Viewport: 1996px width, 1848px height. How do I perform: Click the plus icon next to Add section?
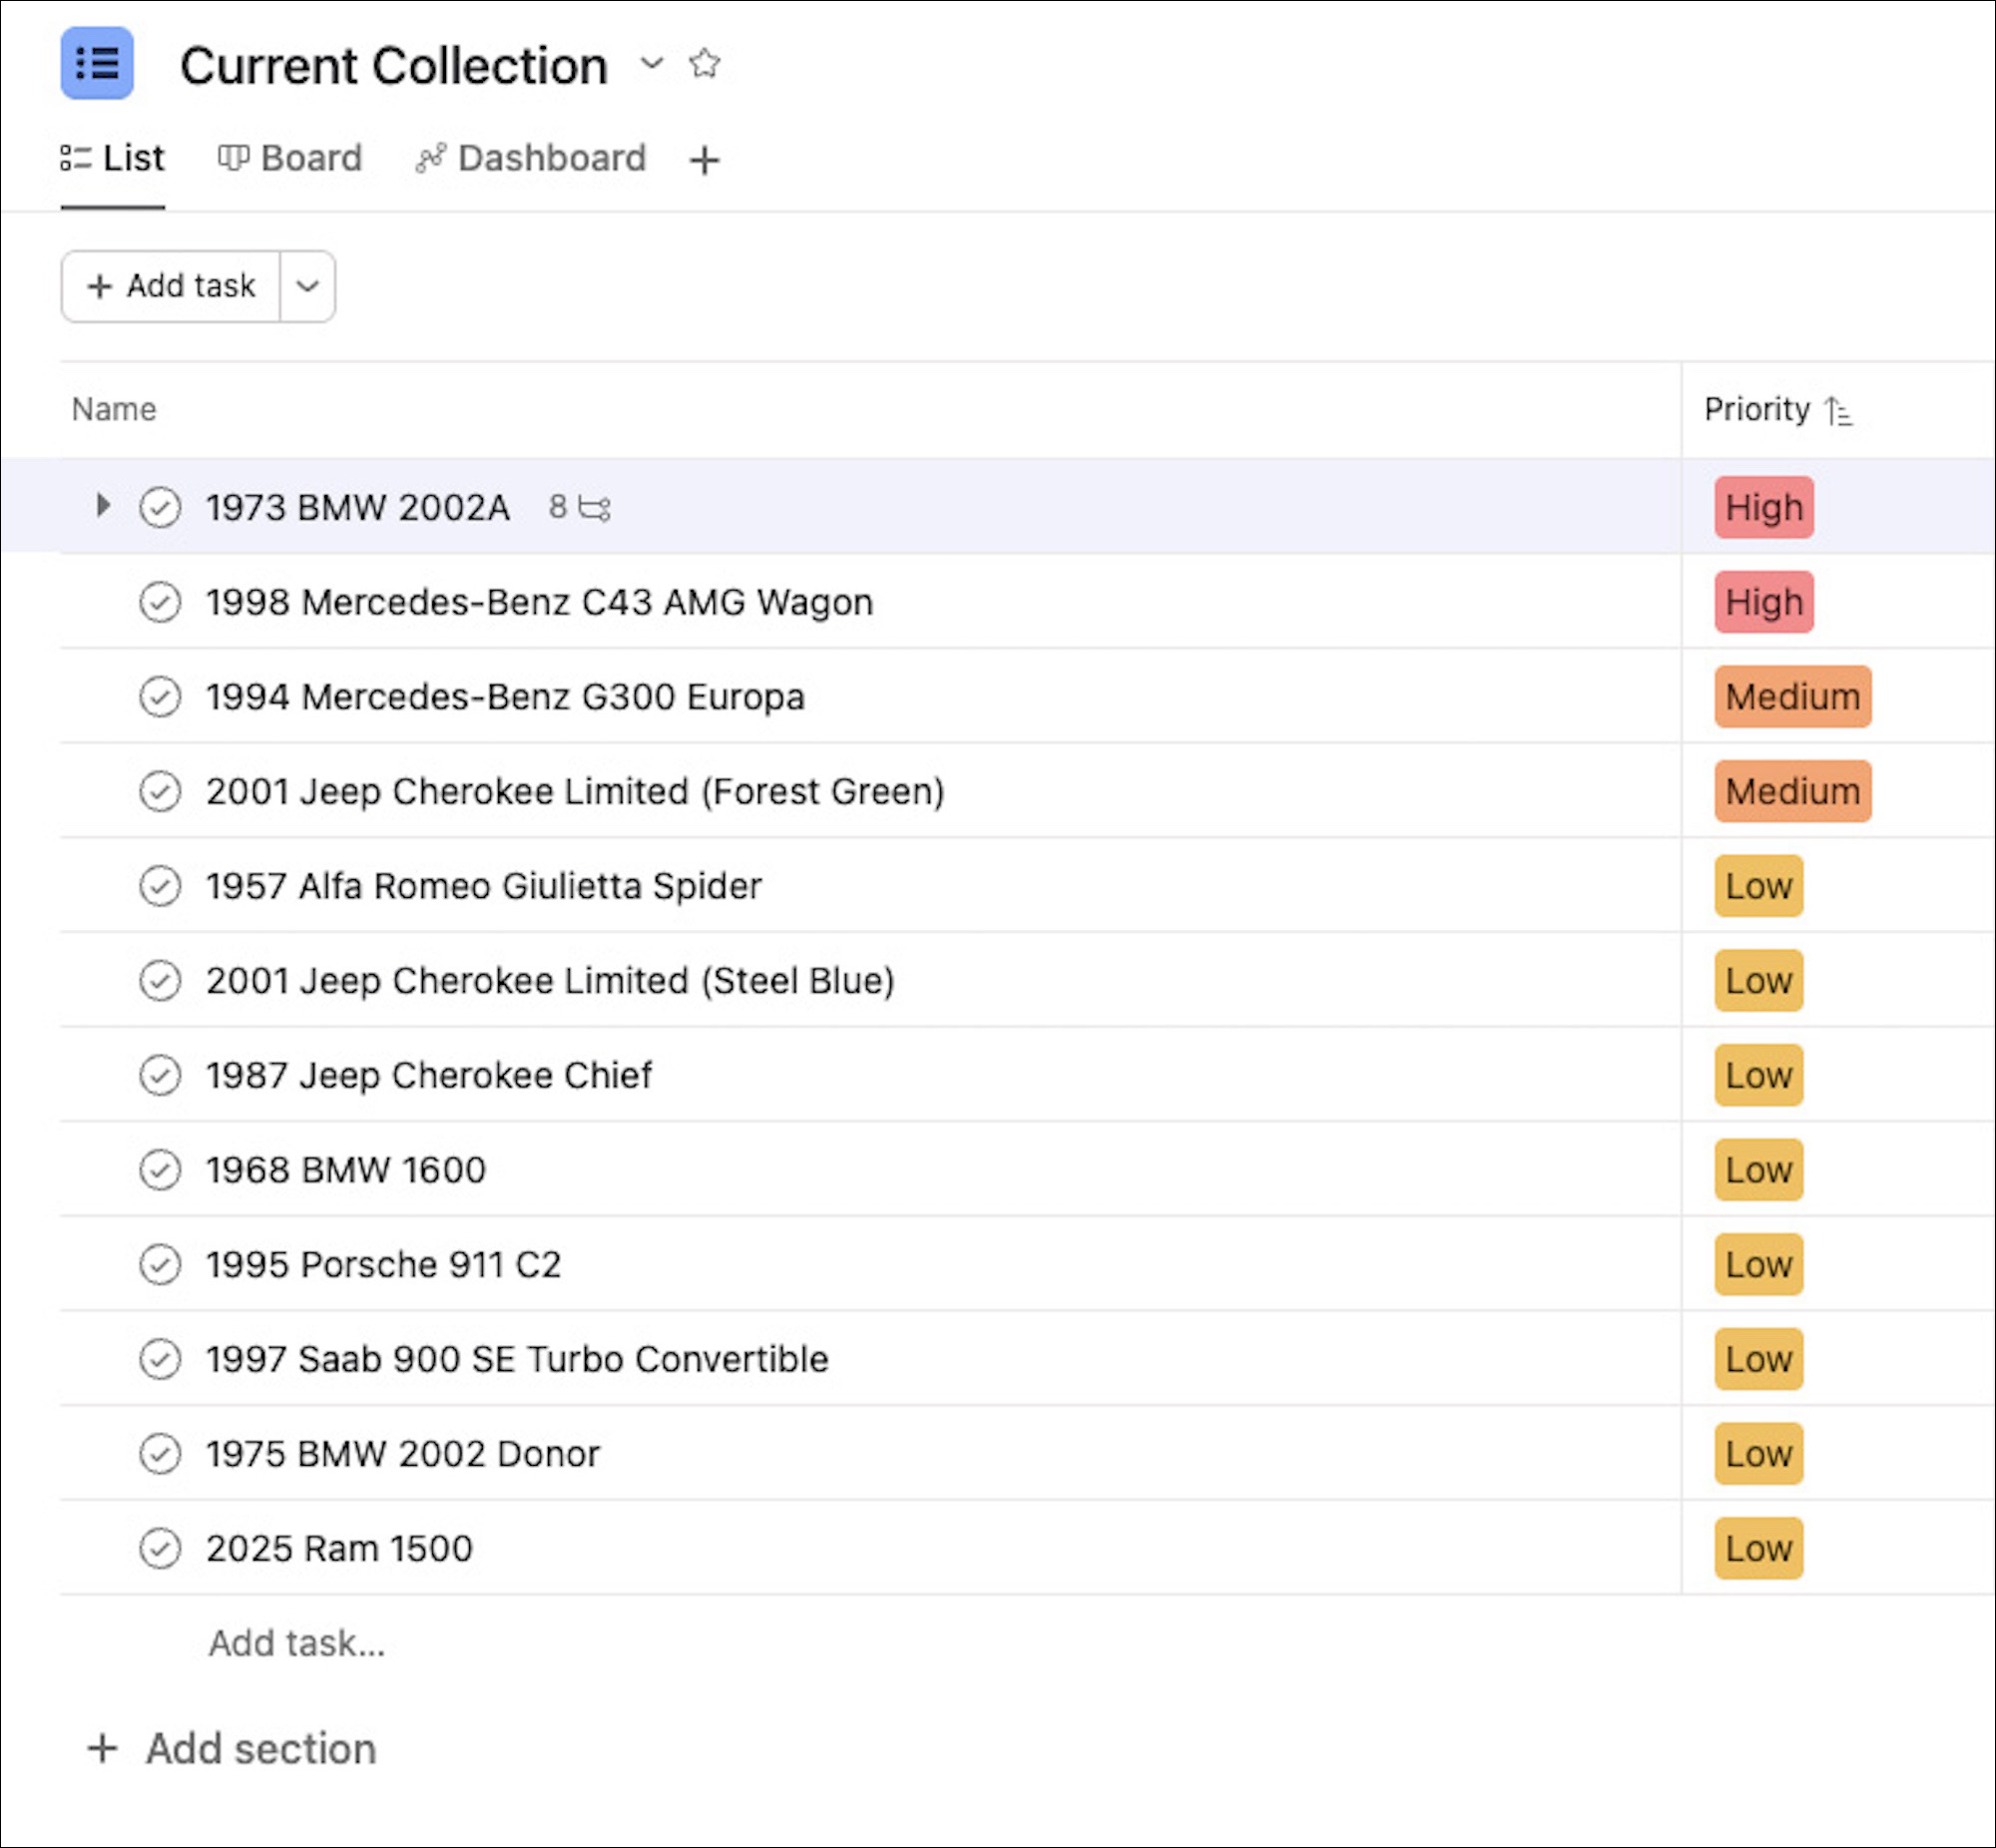coord(101,1748)
